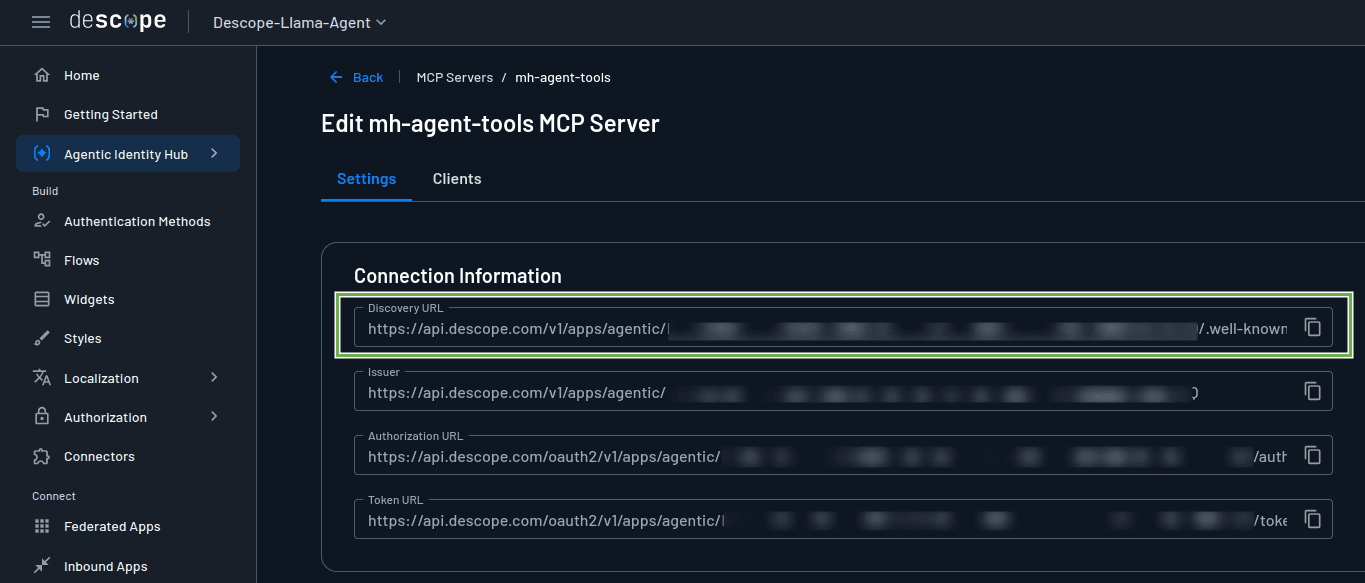The height and width of the screenshot is (583, 1365).
Task: Click the Token URL field
Action: pos(843,519)
